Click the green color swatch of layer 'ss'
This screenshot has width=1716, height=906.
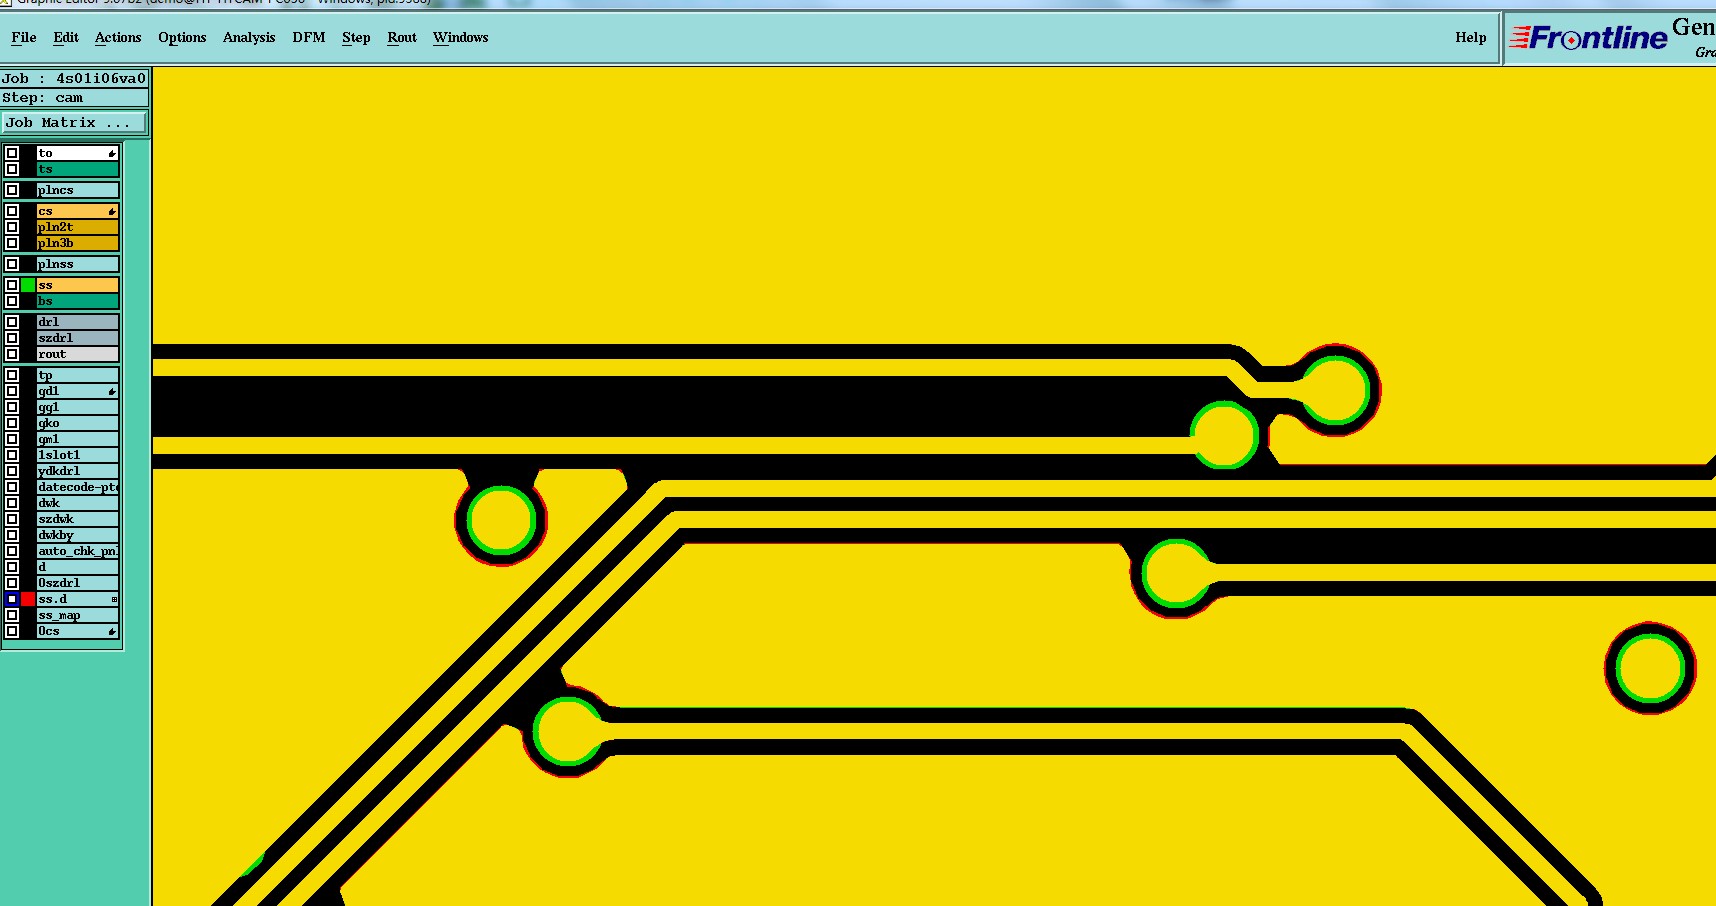tap(28, 285)
